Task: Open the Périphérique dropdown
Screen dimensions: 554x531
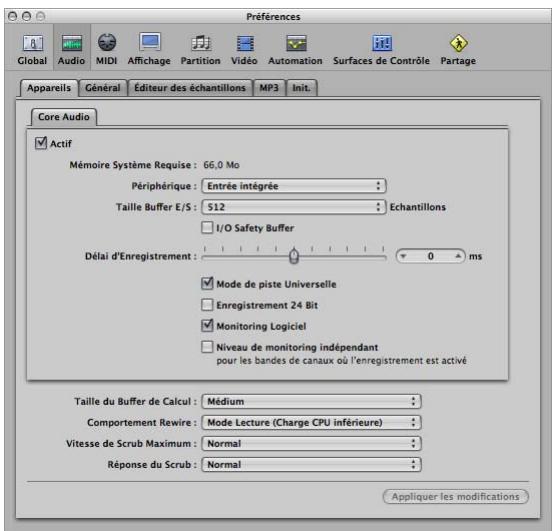Action: point(294,186)
